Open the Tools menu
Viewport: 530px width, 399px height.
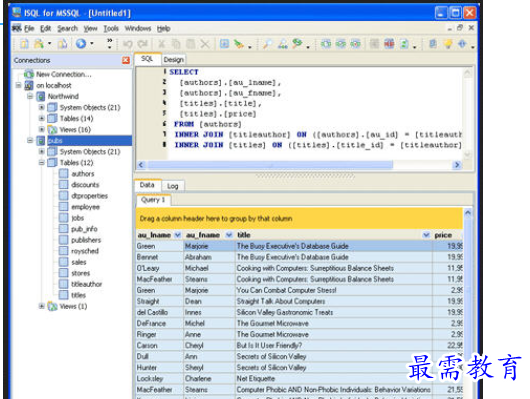point(111,28)
